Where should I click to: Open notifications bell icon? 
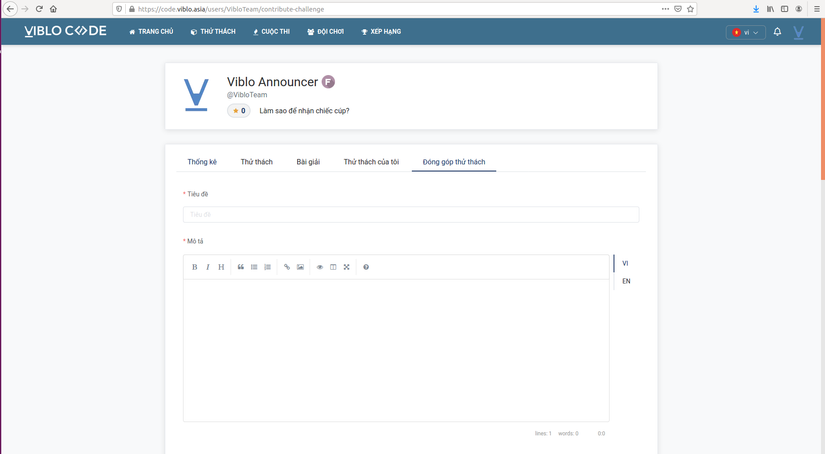(777, 32)
